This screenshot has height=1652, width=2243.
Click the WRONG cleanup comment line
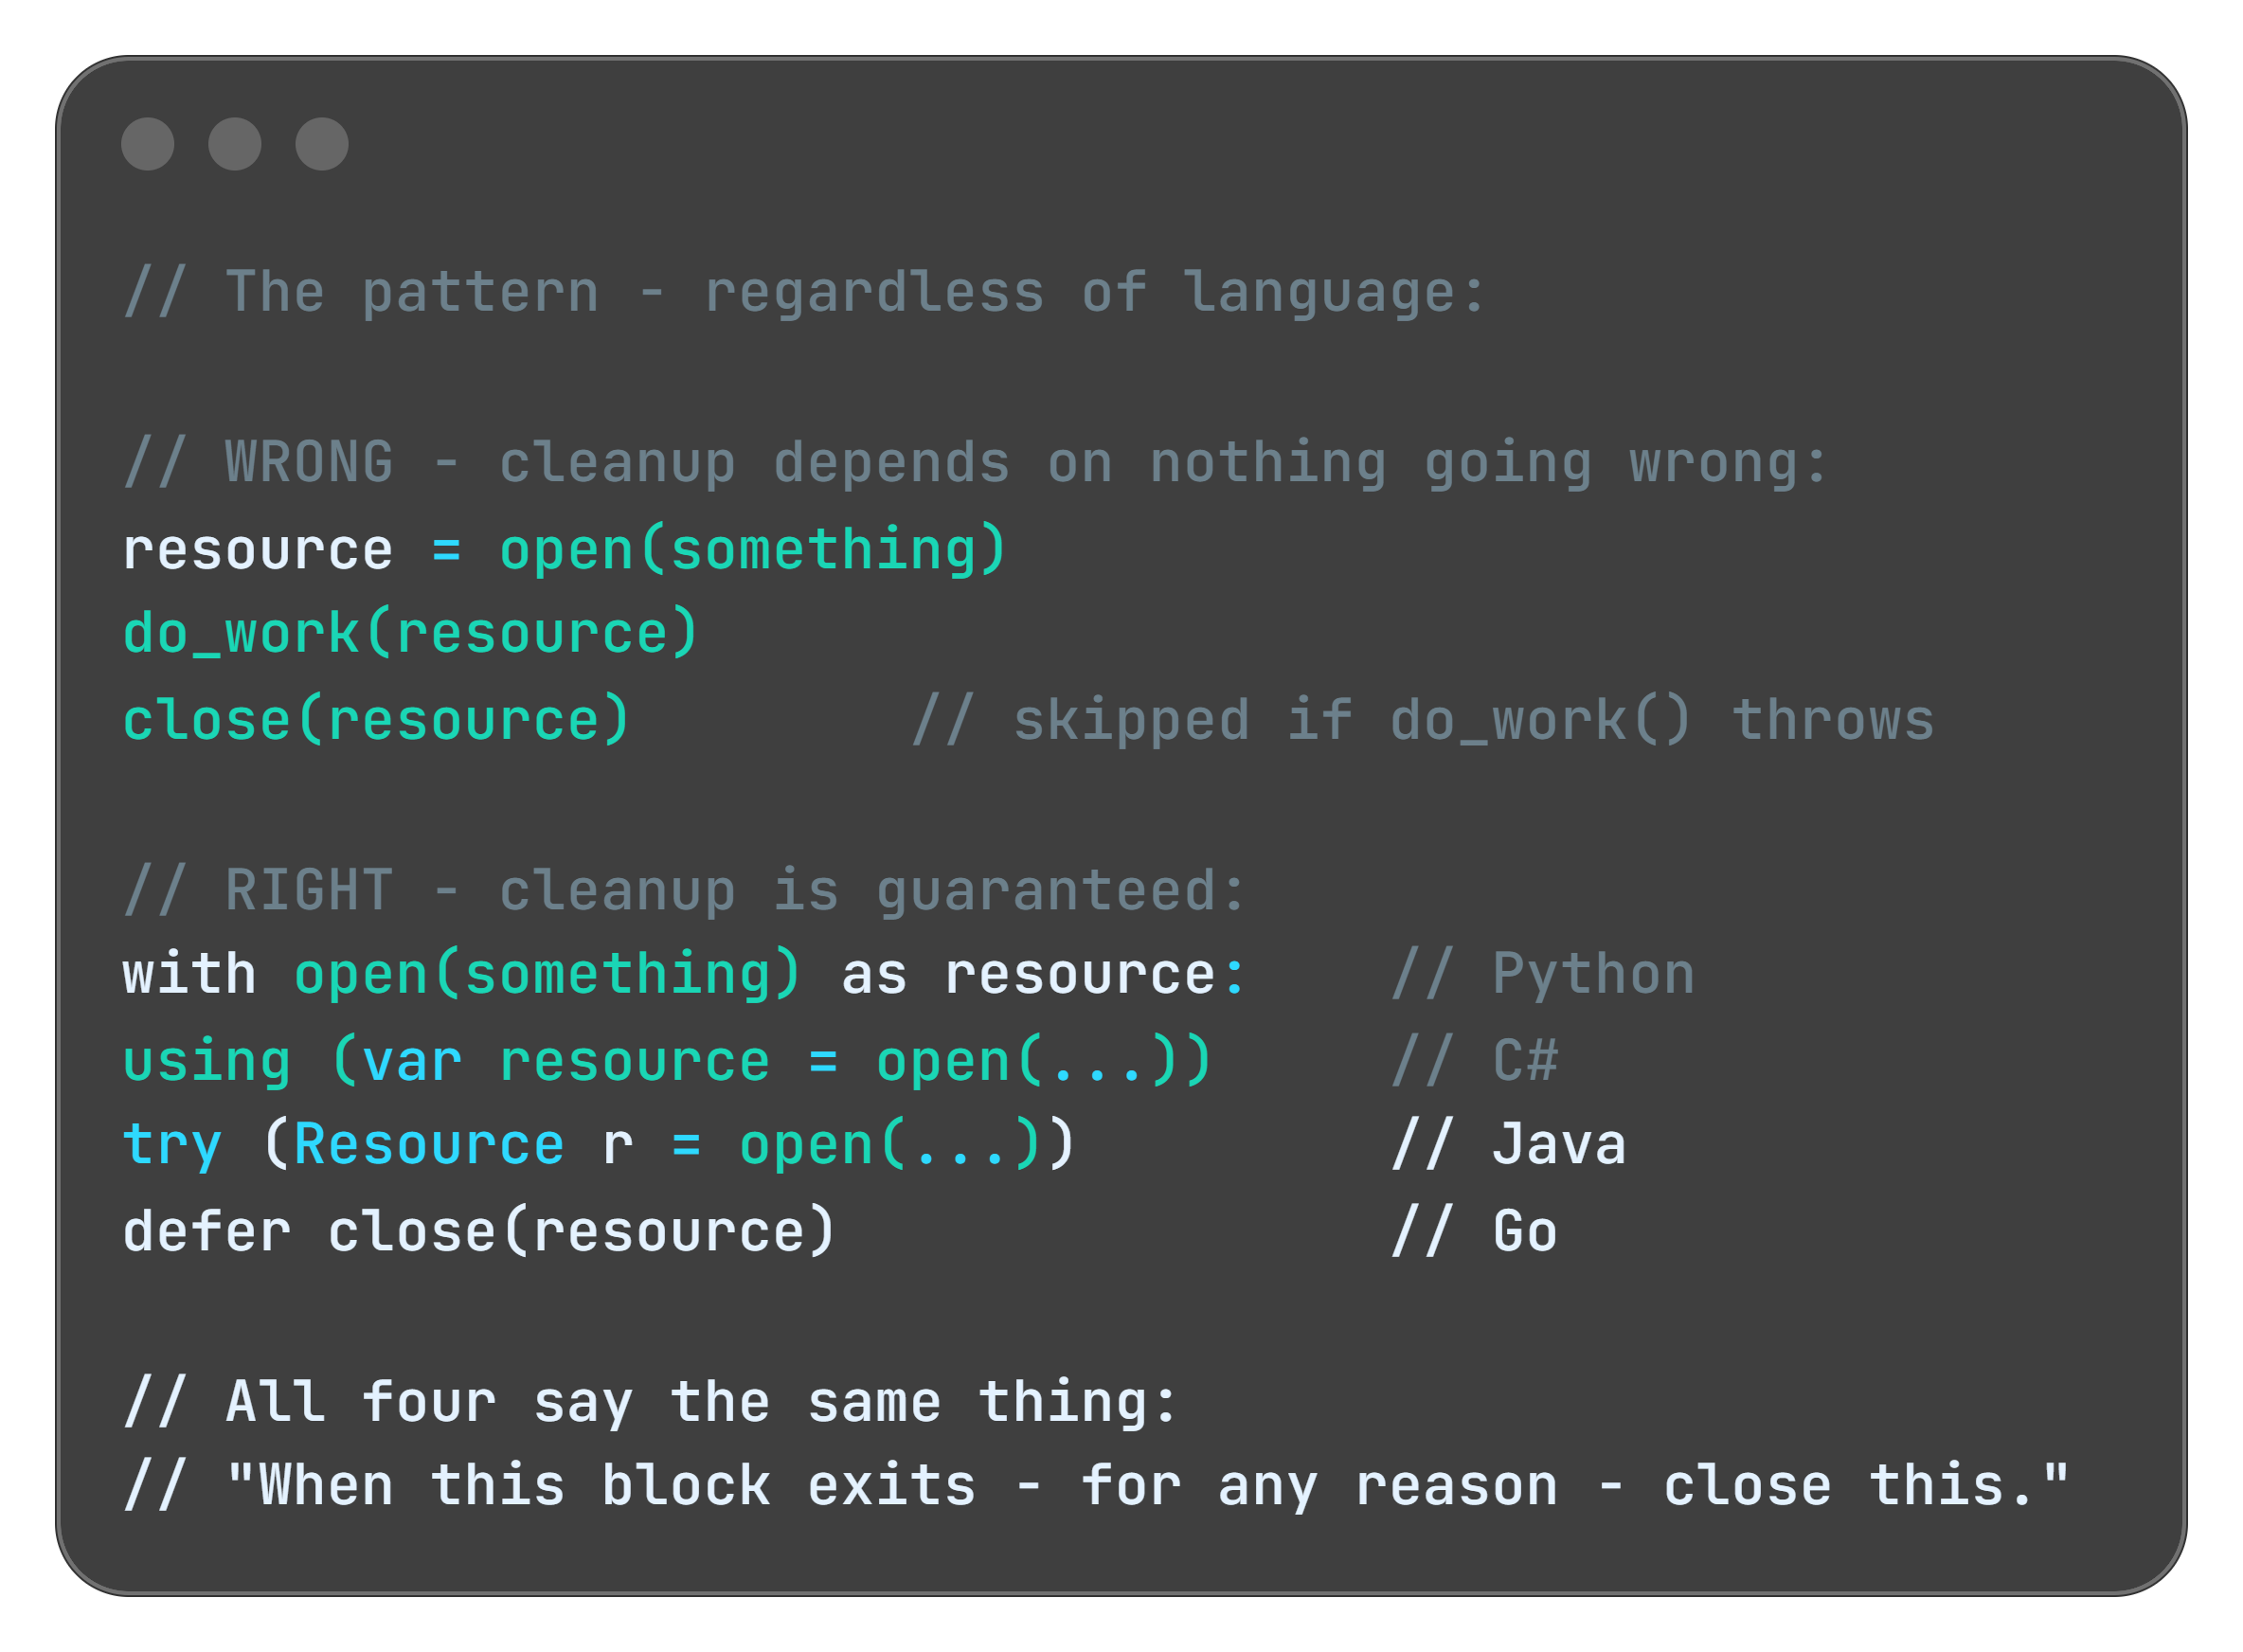(975, 464)
